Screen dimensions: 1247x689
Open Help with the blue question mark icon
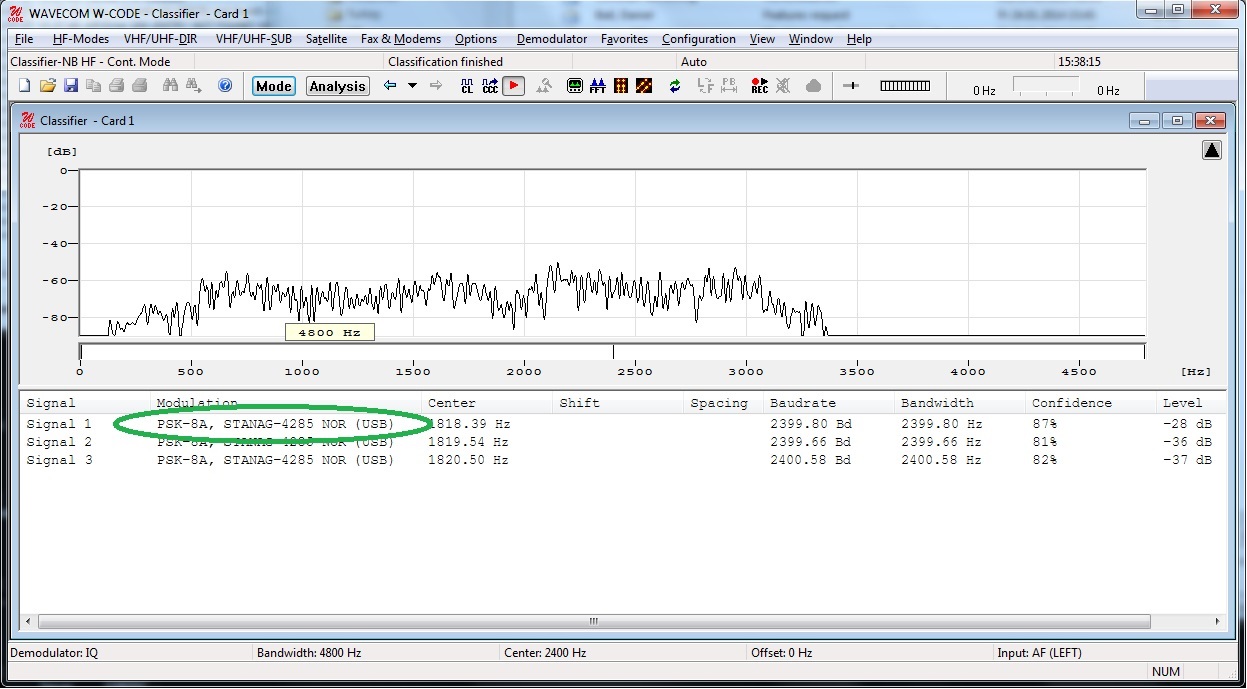click(225, 86)
